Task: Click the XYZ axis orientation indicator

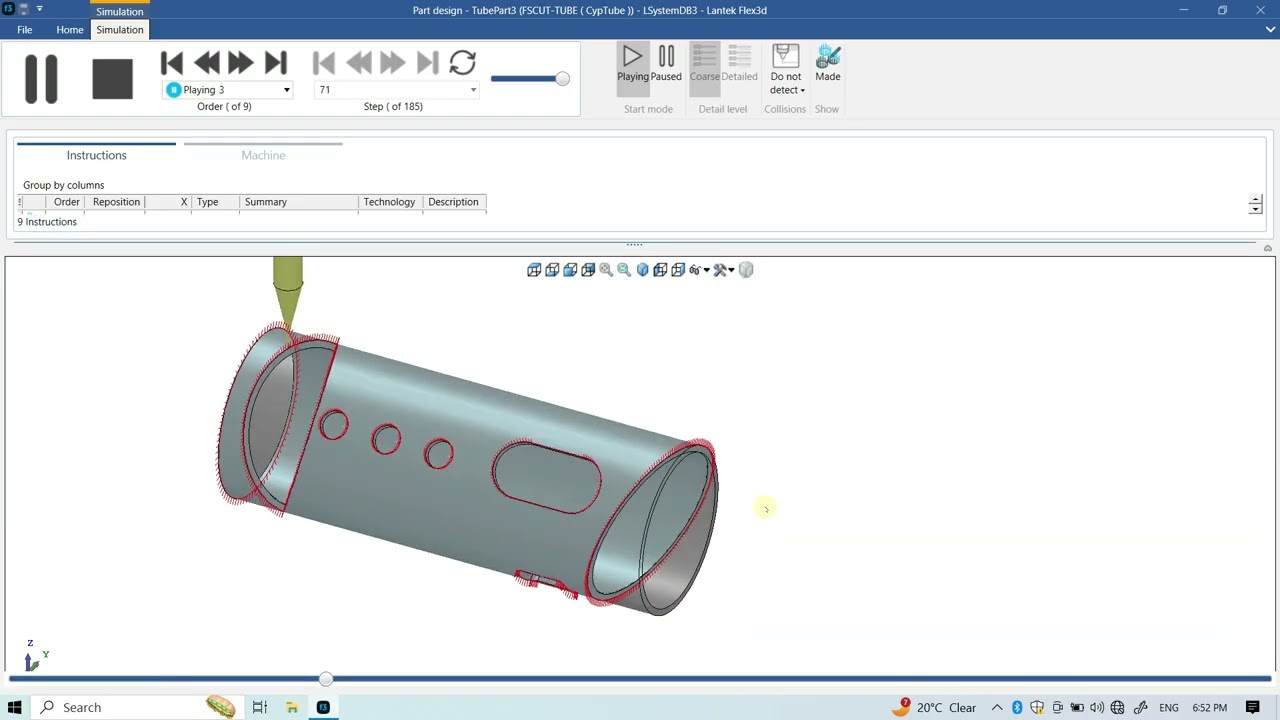Action: point(34,656)
